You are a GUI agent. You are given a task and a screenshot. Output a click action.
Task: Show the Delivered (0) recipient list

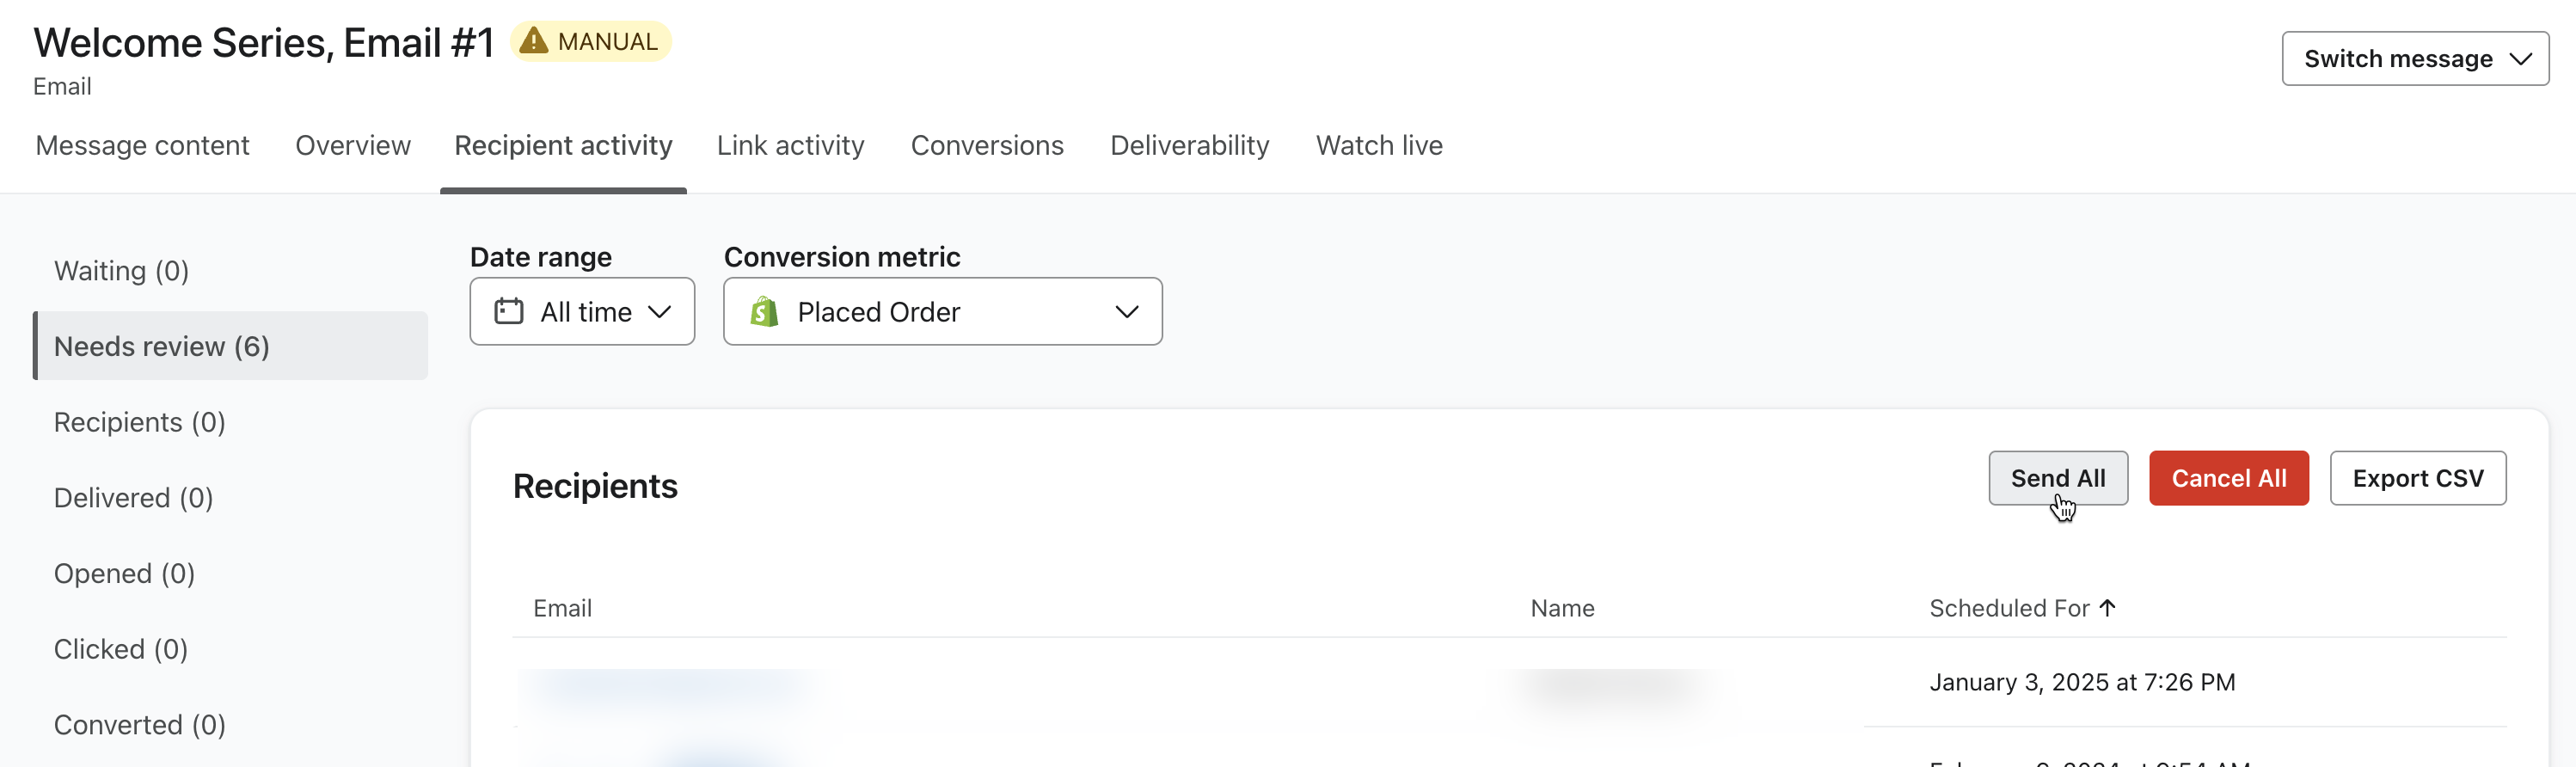click(x=134, y=498)
